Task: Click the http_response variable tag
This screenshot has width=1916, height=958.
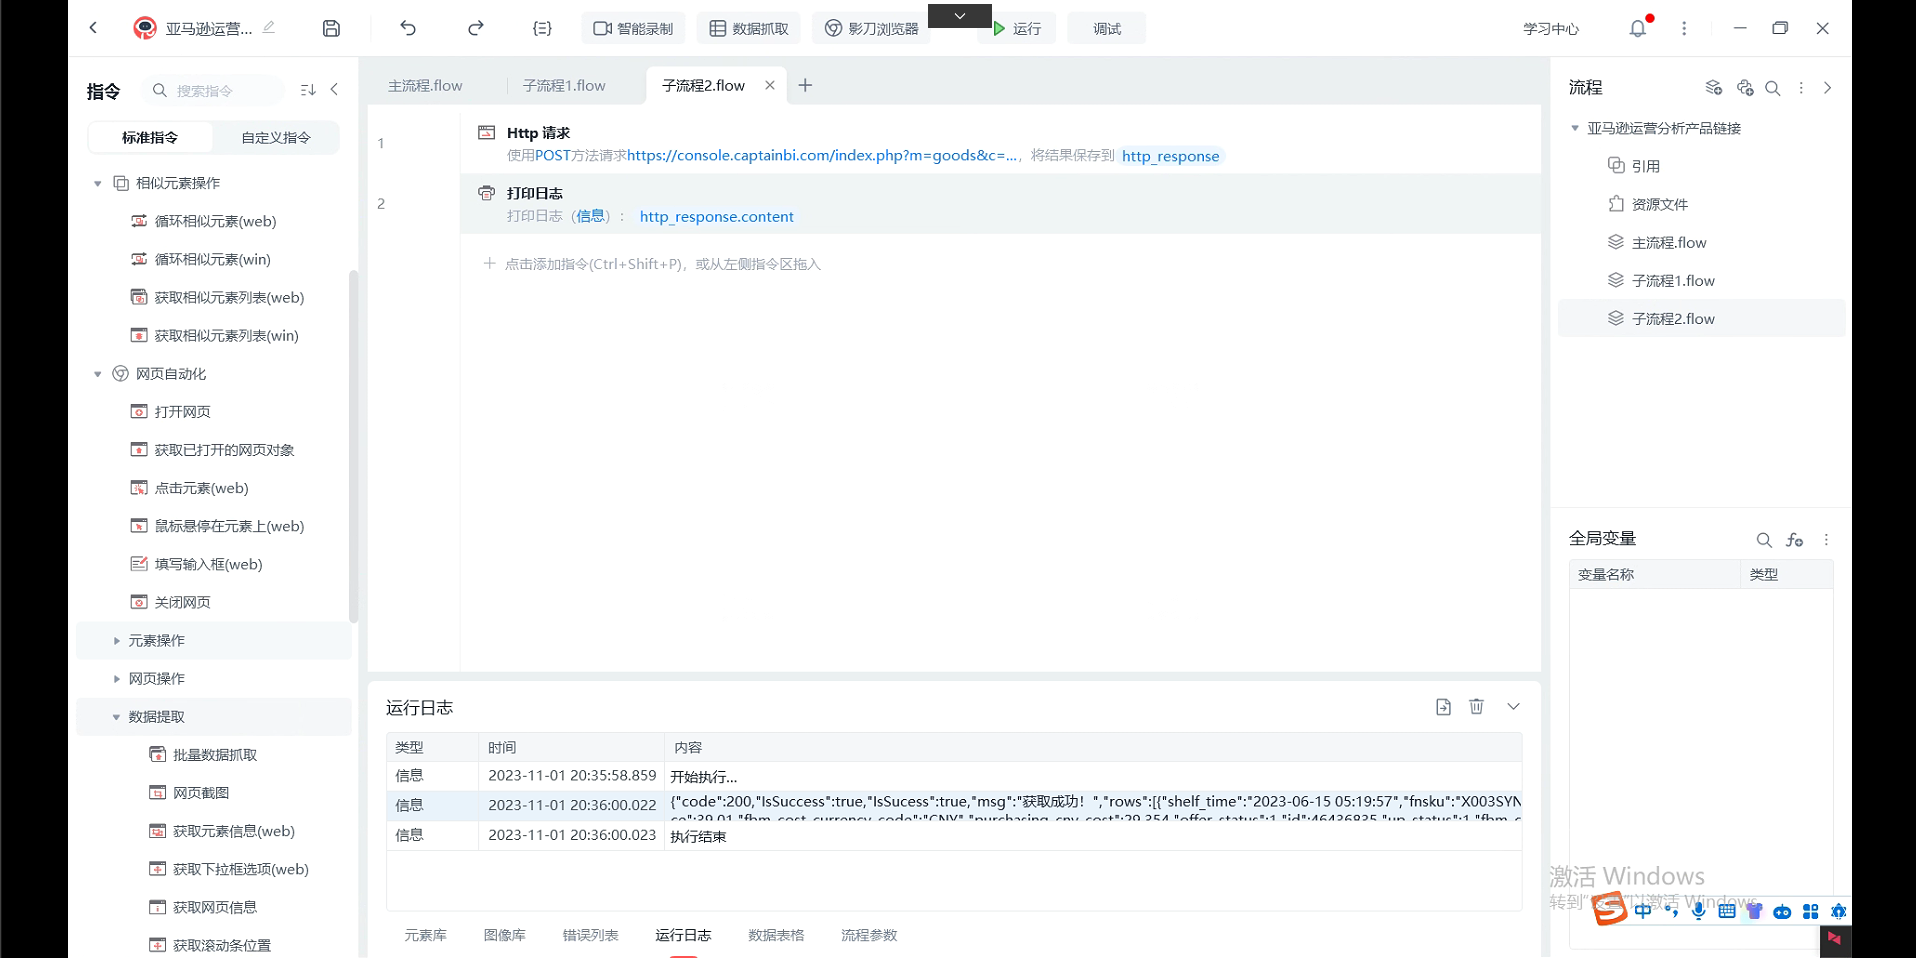Action: click(1170, 156)
